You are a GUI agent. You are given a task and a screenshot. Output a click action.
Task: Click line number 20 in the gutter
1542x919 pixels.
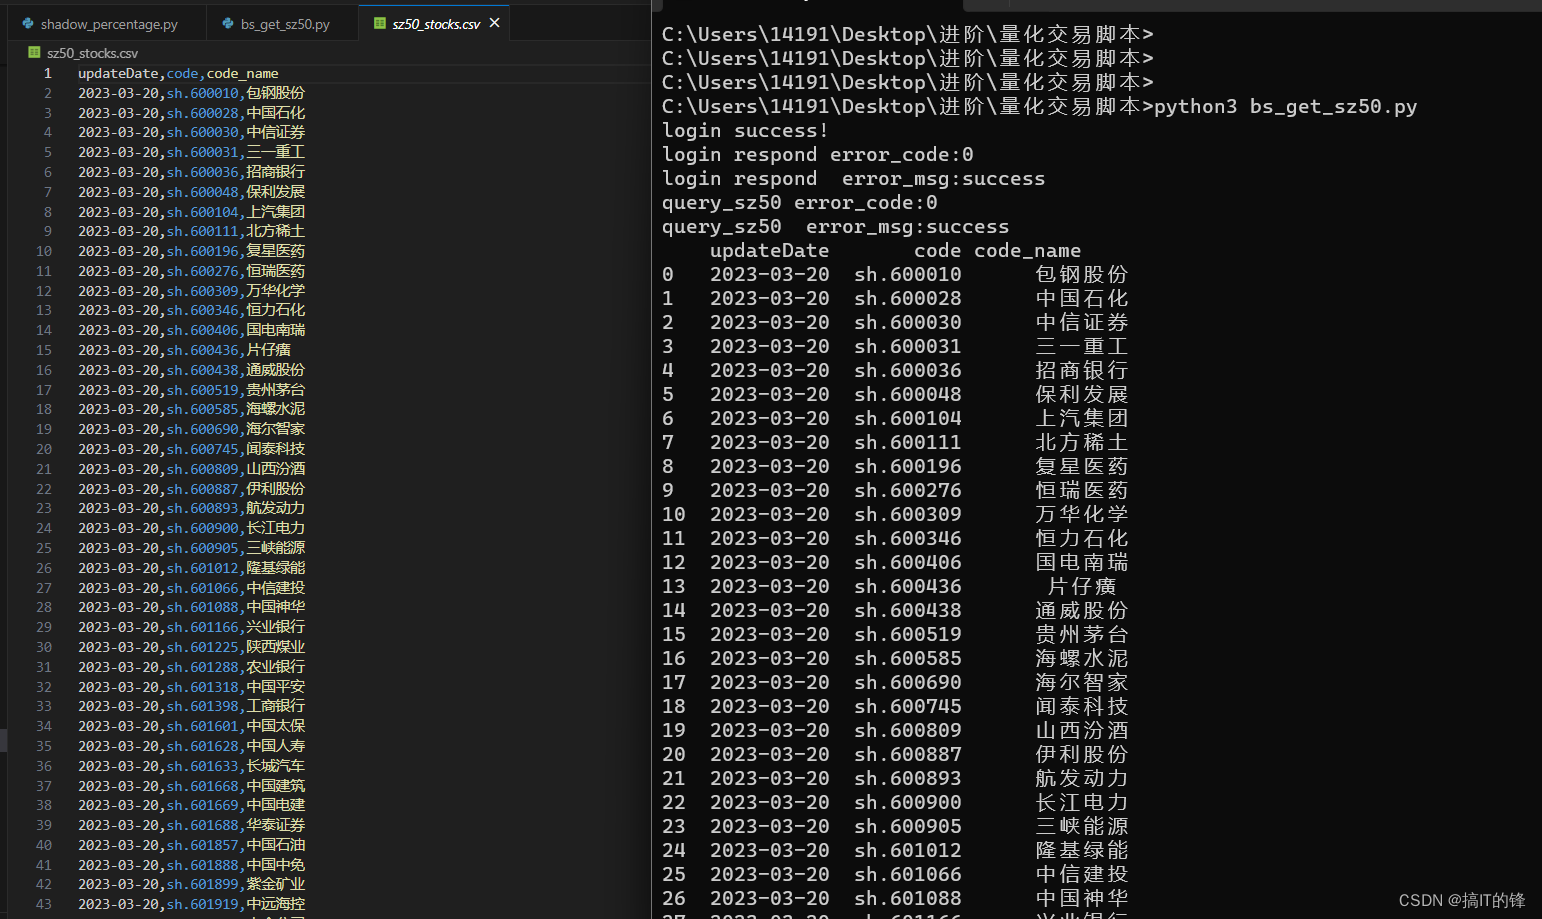(x=44, y=449)
